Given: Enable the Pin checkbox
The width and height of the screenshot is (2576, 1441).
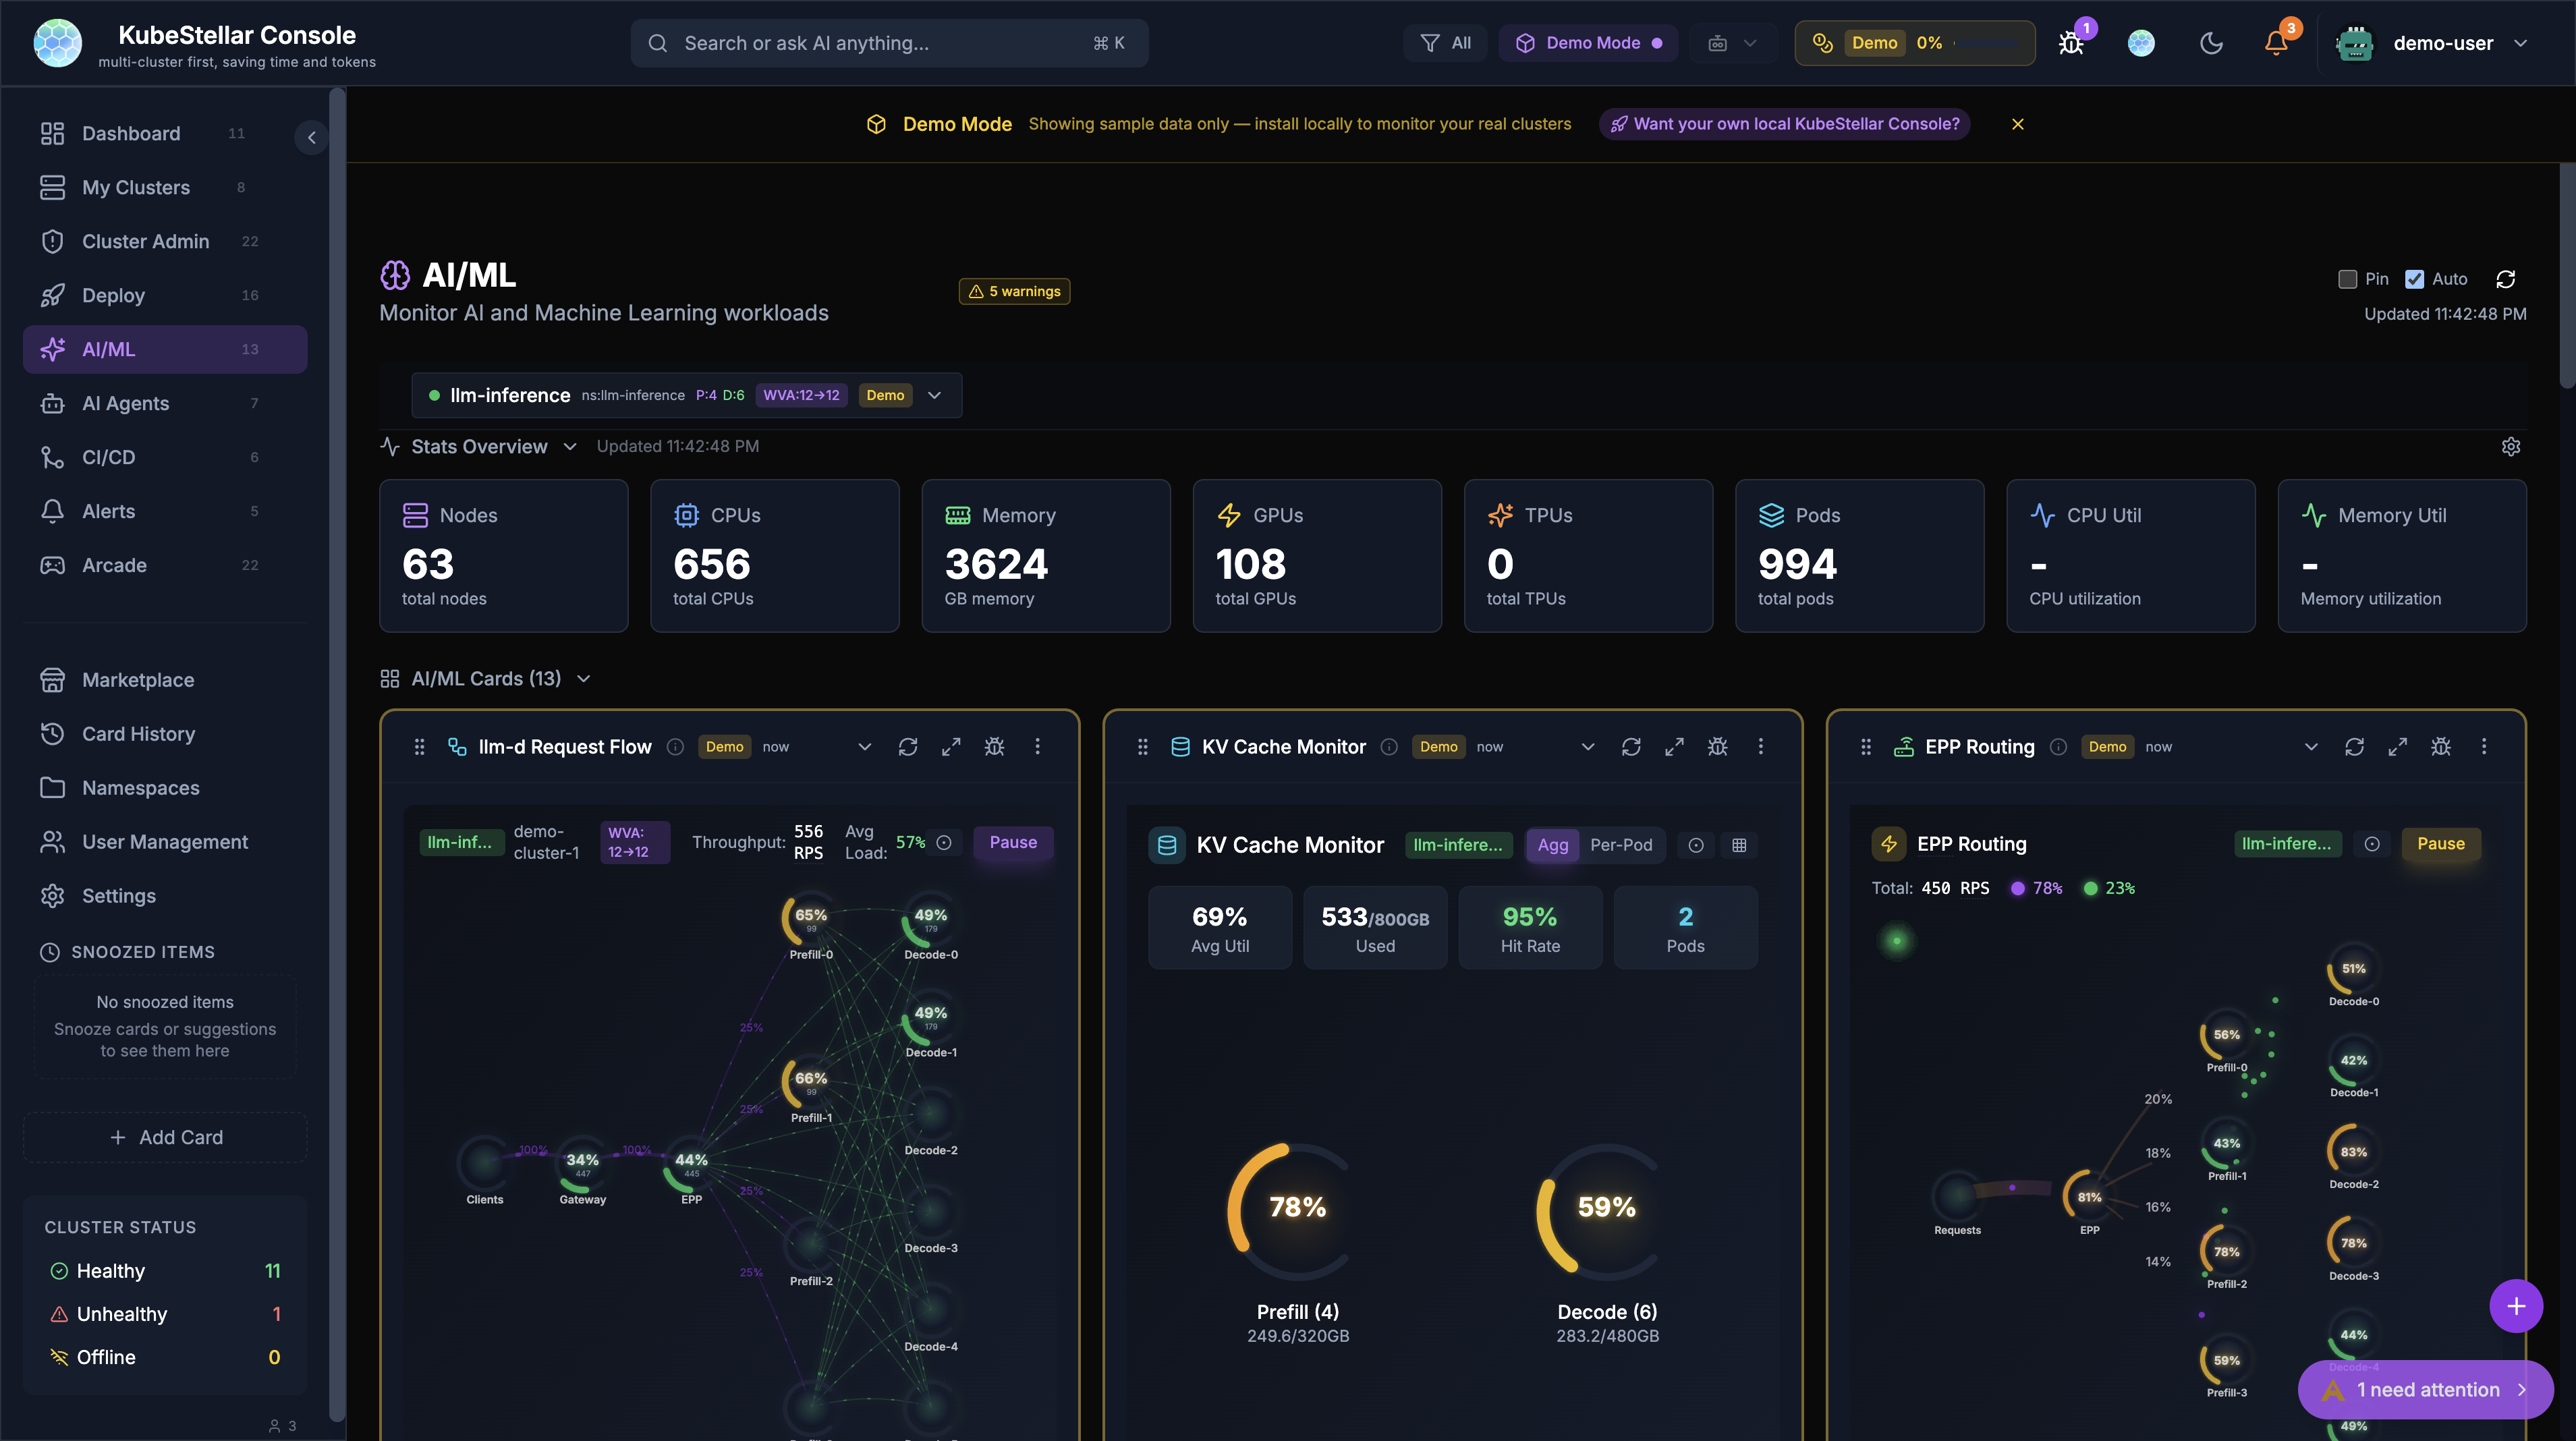Looking at the screenshot, I should [x=2350, y=279].
